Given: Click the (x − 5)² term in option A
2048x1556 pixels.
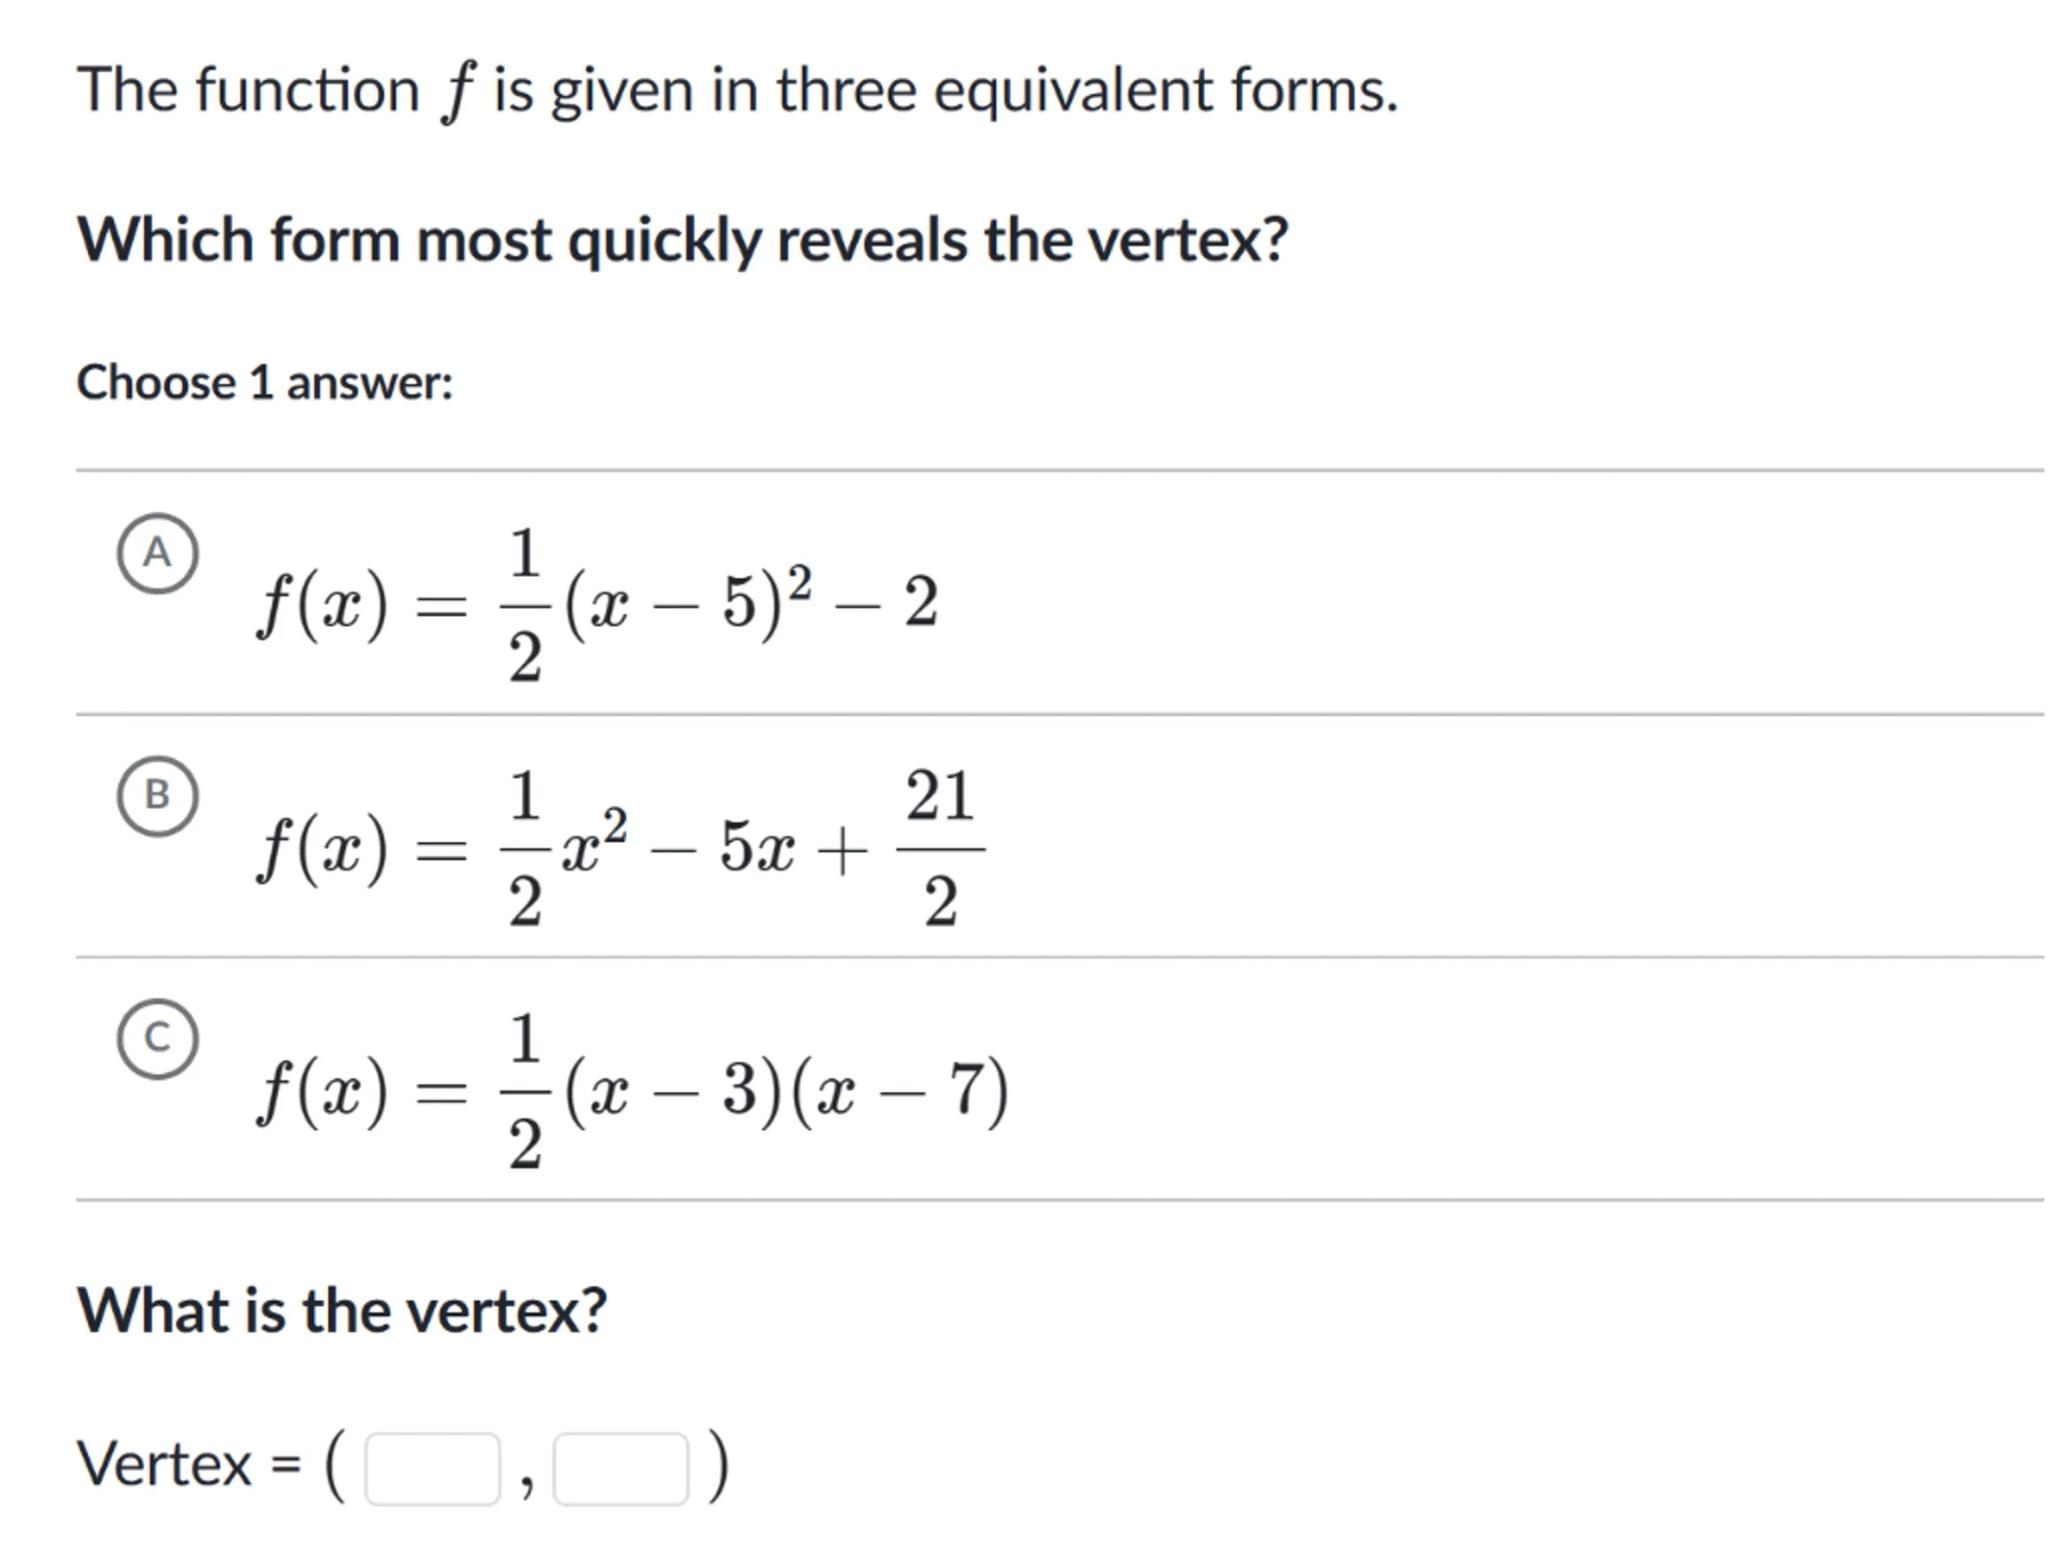Looking at the screenshot, I should pyautogui.click(x=688, y=602).
